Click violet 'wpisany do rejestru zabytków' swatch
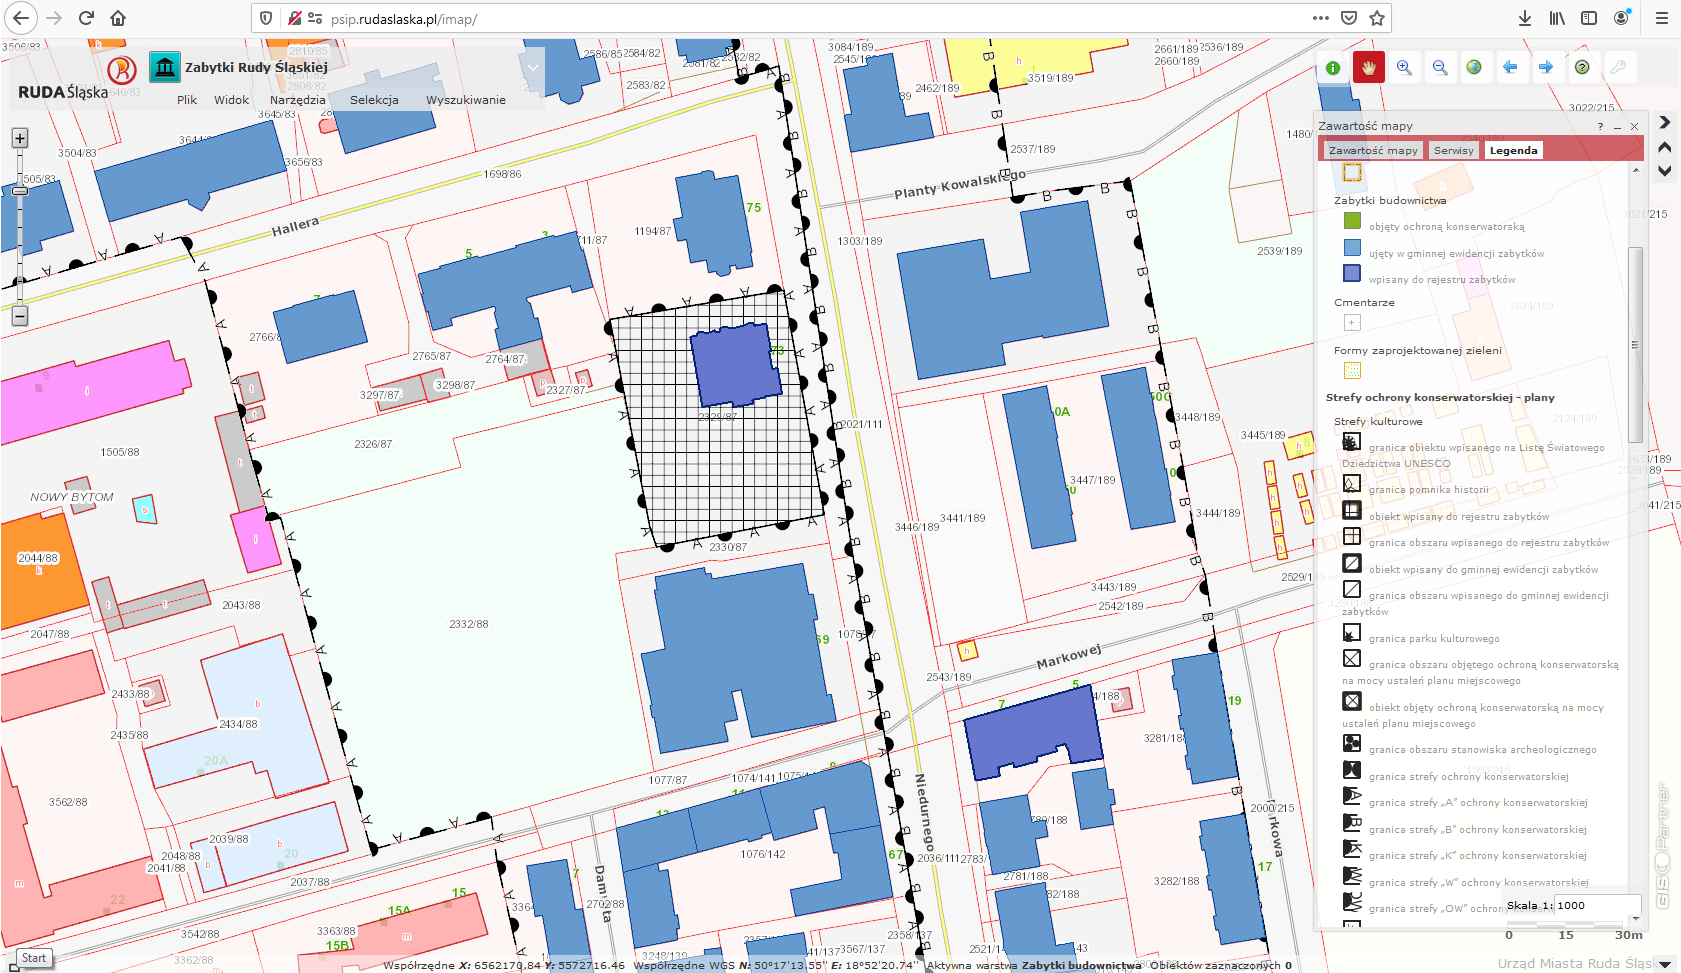Image resolution: width=1681 pixels, height=973 pixels. point(1352,273)
